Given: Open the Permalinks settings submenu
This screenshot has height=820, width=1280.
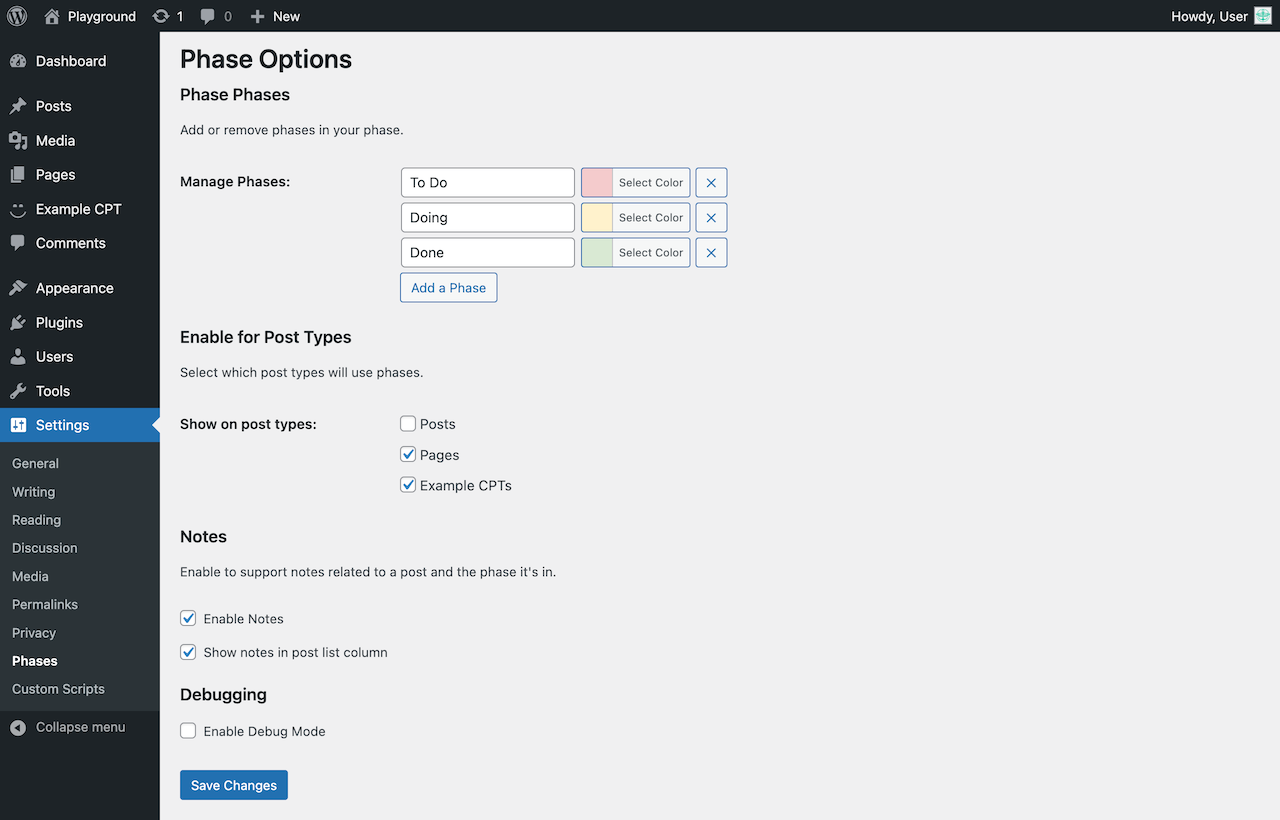Looking at the screenshot, I should pos(45,604).
